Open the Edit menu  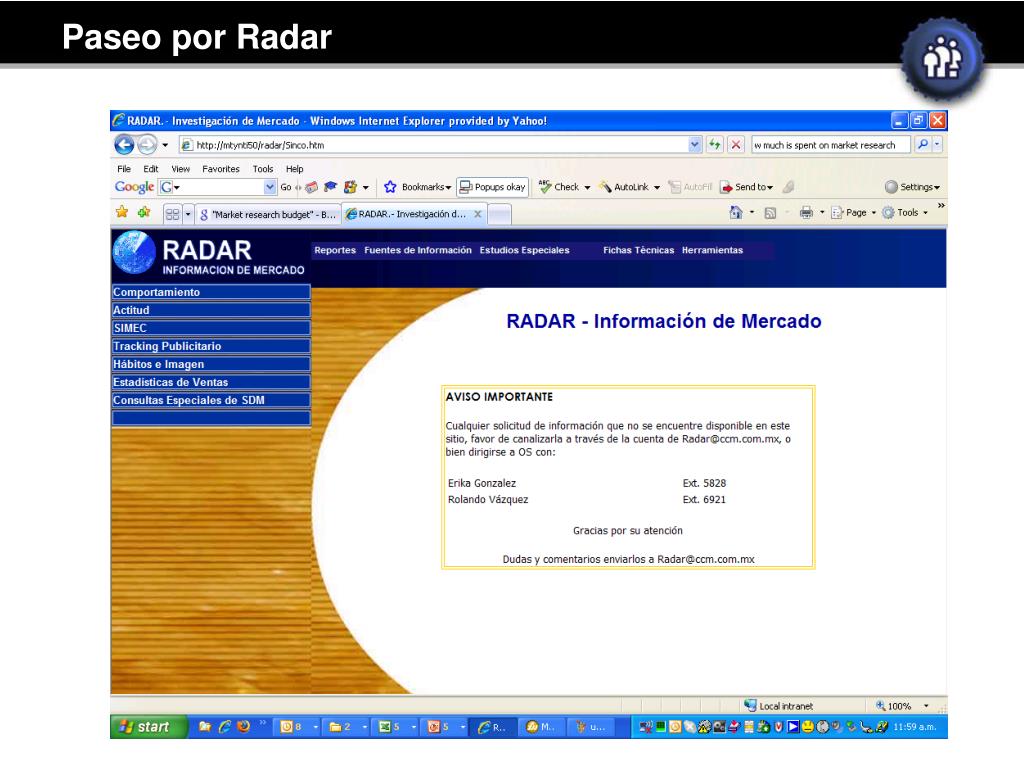point(151,168)
